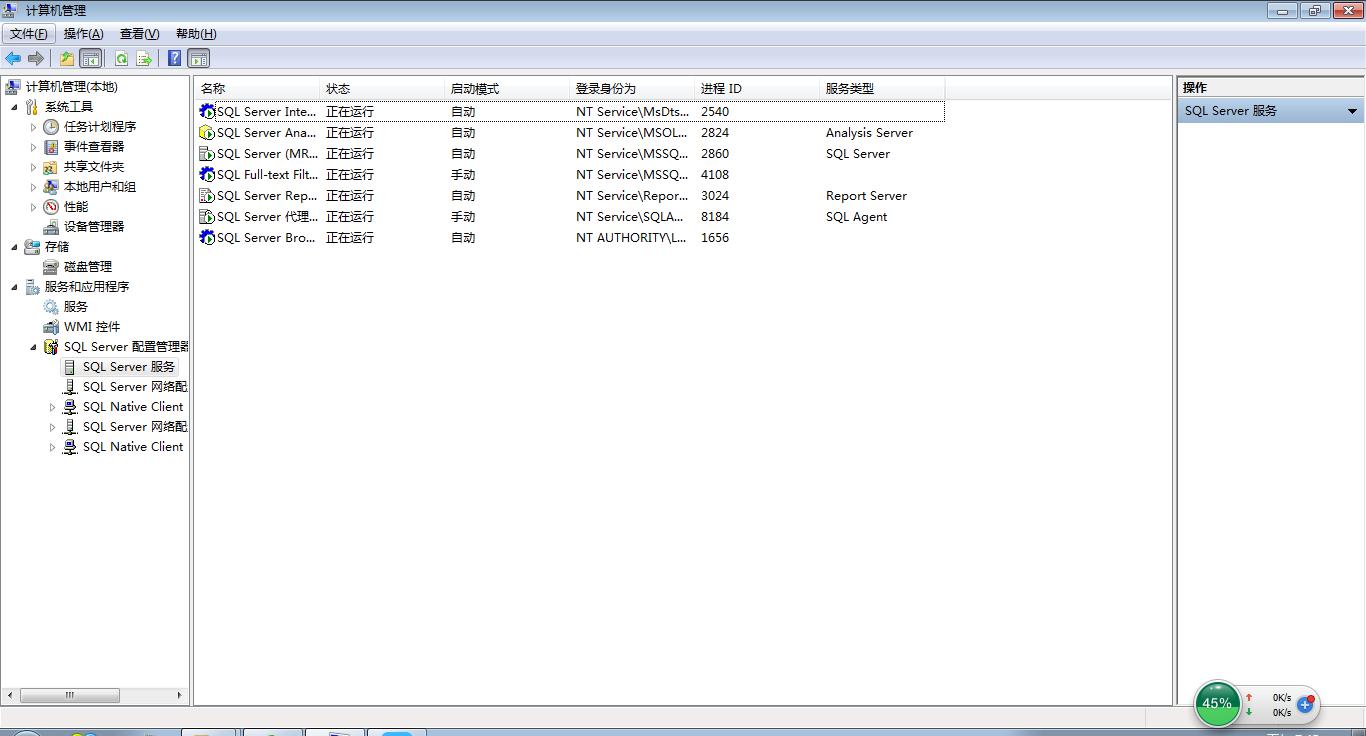Click the export list toolbar icon
This screenshot has width=1366, height=736.
pos(144,58)
